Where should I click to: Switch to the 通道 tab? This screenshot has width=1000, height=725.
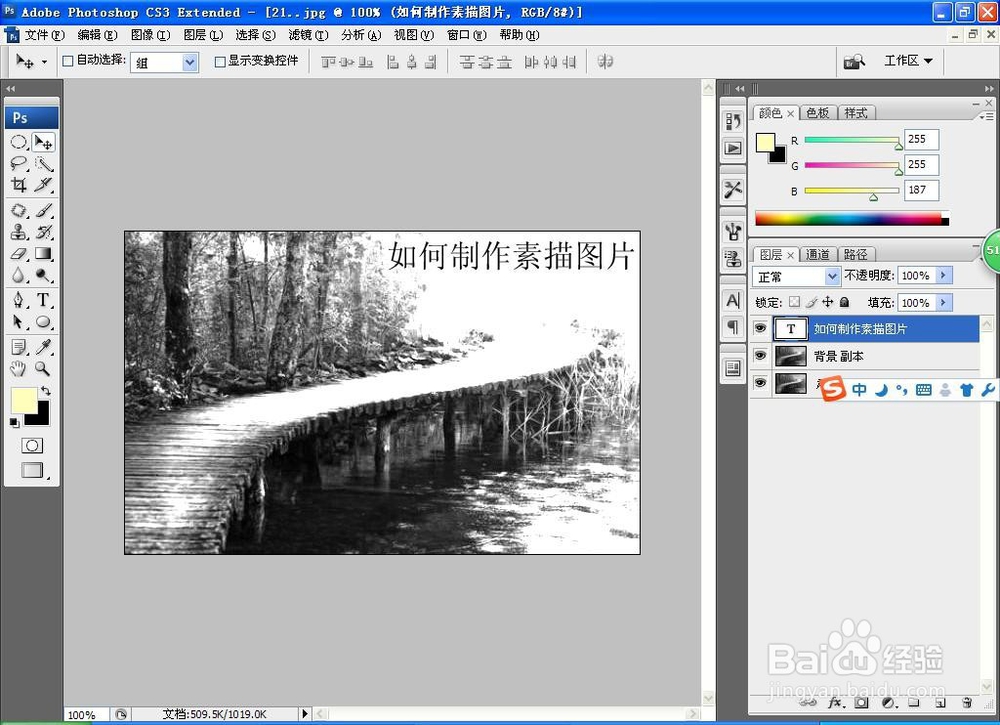(818, 254)
